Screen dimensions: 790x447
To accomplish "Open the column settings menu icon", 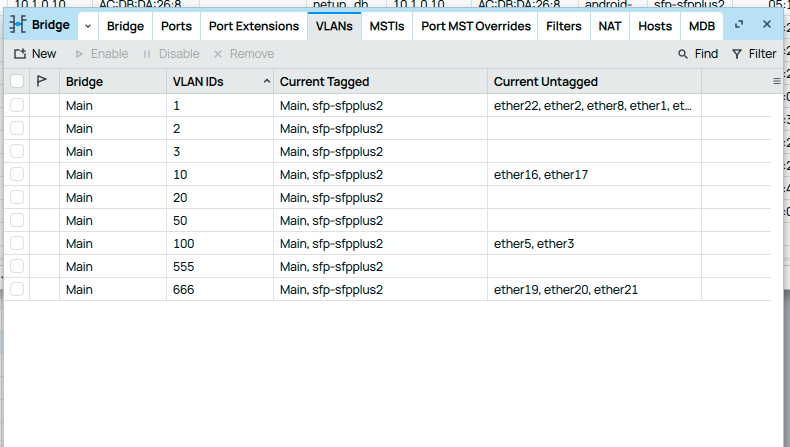I will coord(777,81).
